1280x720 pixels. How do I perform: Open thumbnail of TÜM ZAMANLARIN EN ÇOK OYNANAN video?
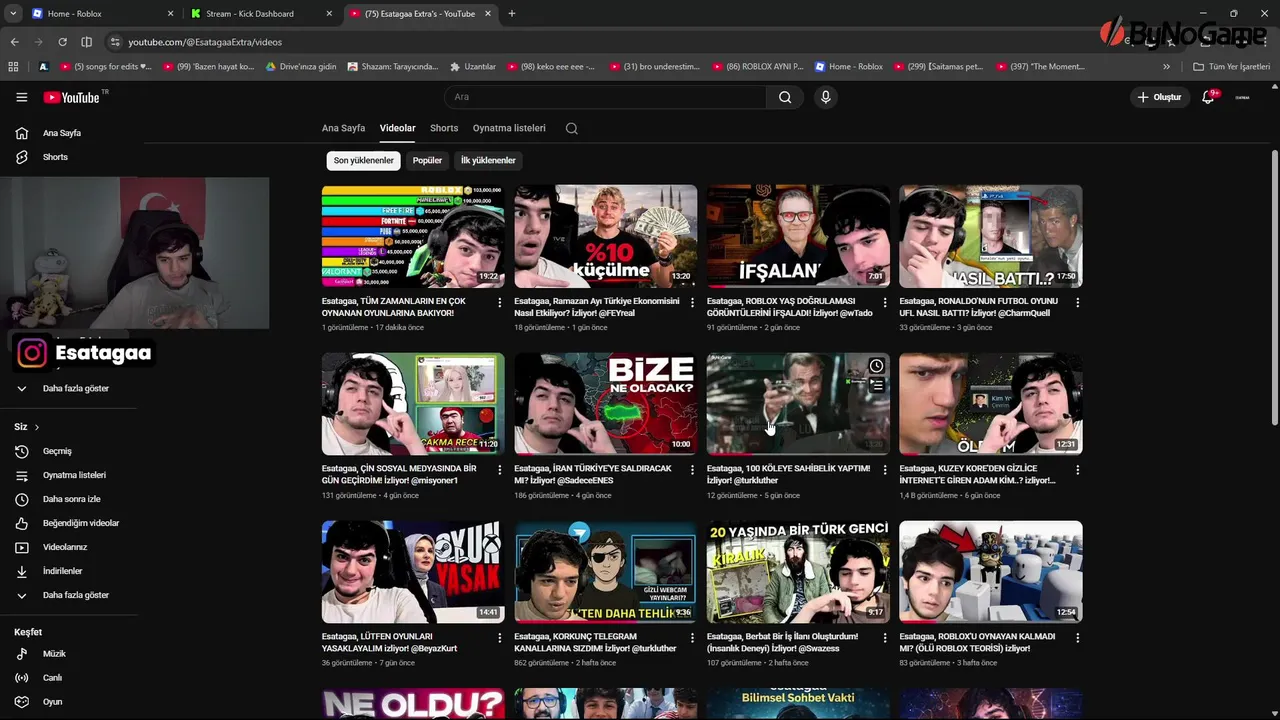click(x=413, y=236)
